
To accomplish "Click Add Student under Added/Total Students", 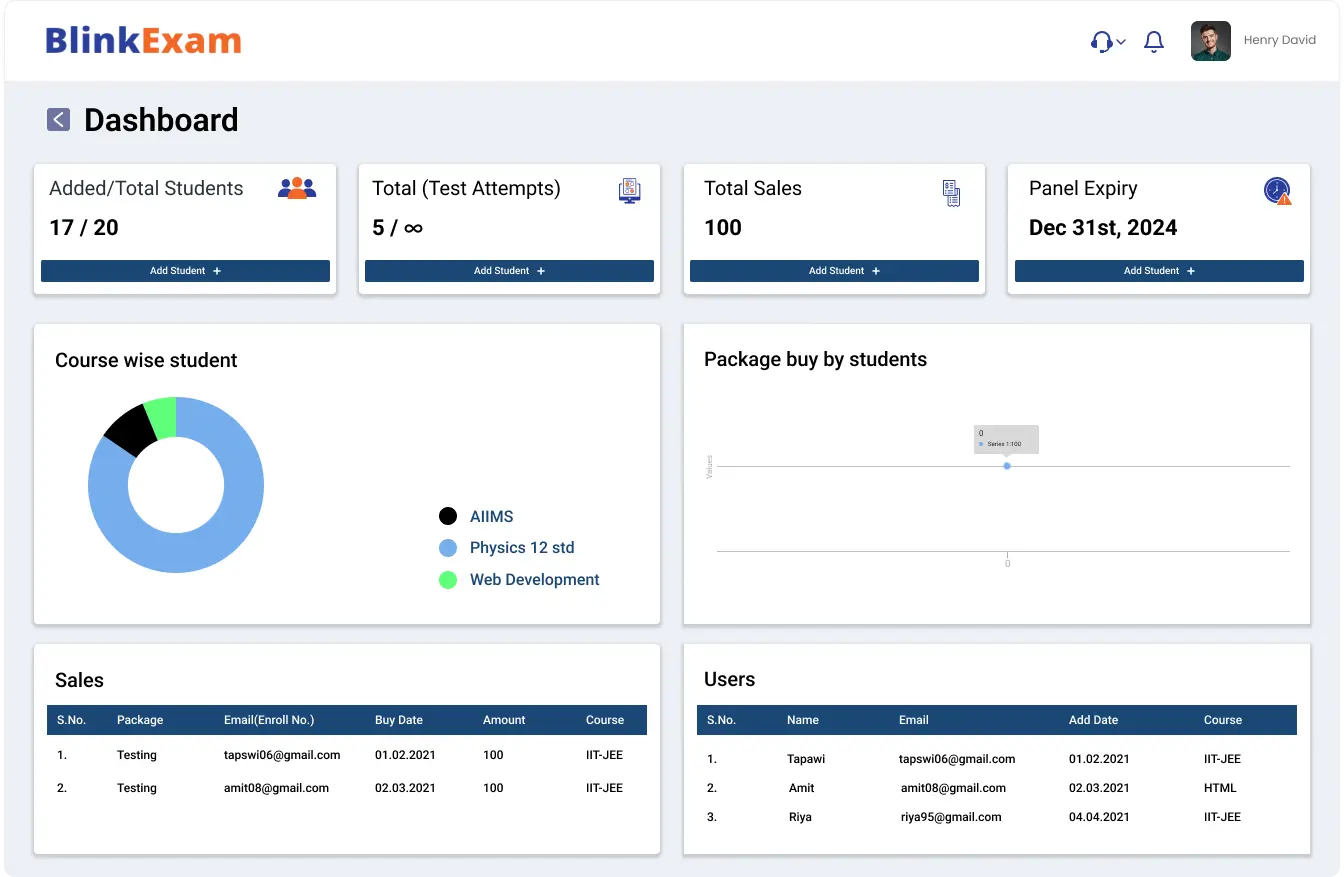I will (185, 271).
